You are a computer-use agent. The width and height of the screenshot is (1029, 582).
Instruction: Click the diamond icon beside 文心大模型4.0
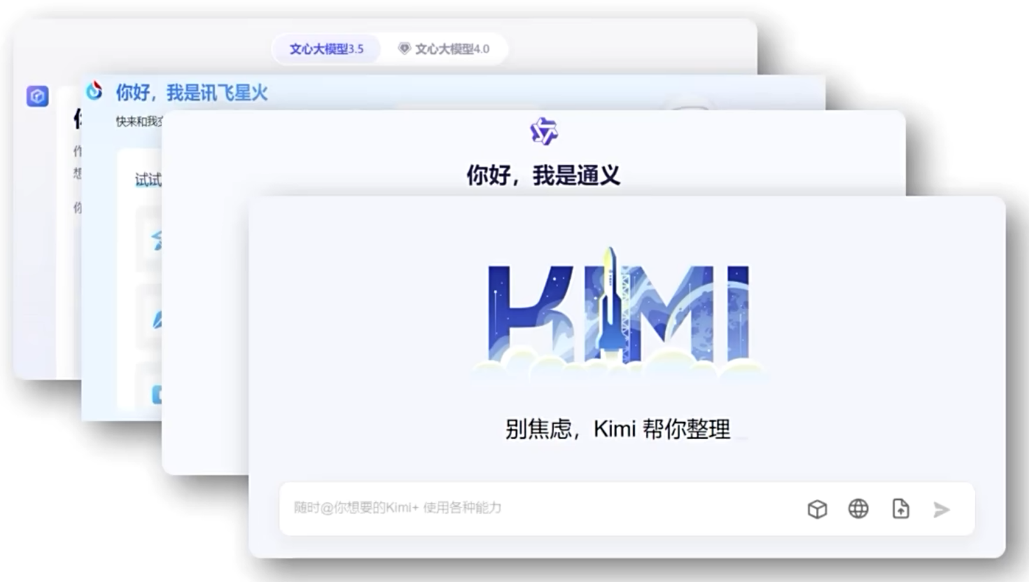(404, 49)
